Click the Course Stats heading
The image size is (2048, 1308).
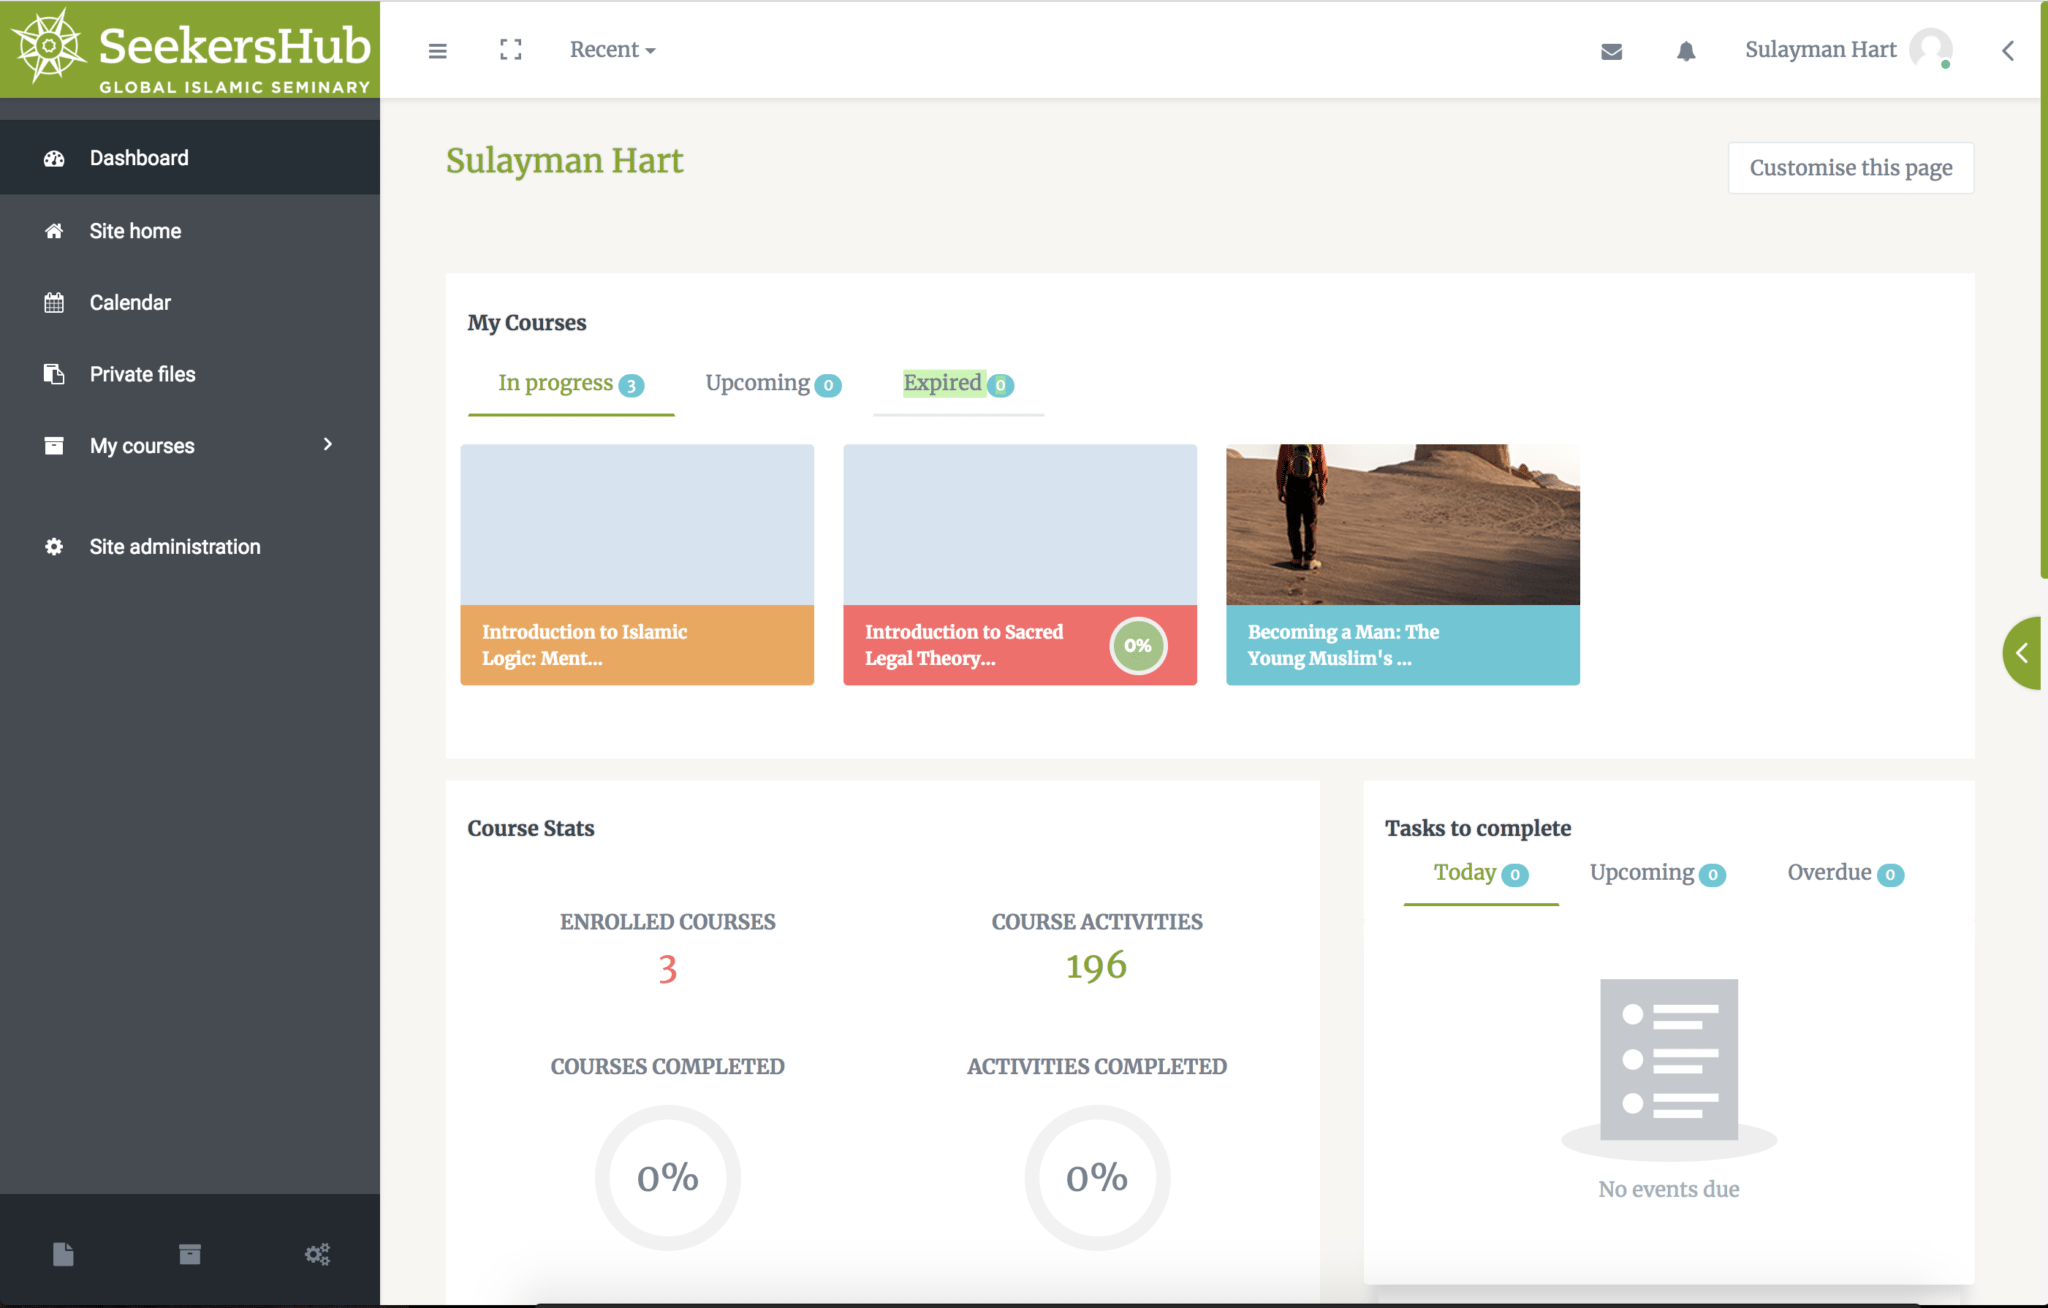(531, 828)
